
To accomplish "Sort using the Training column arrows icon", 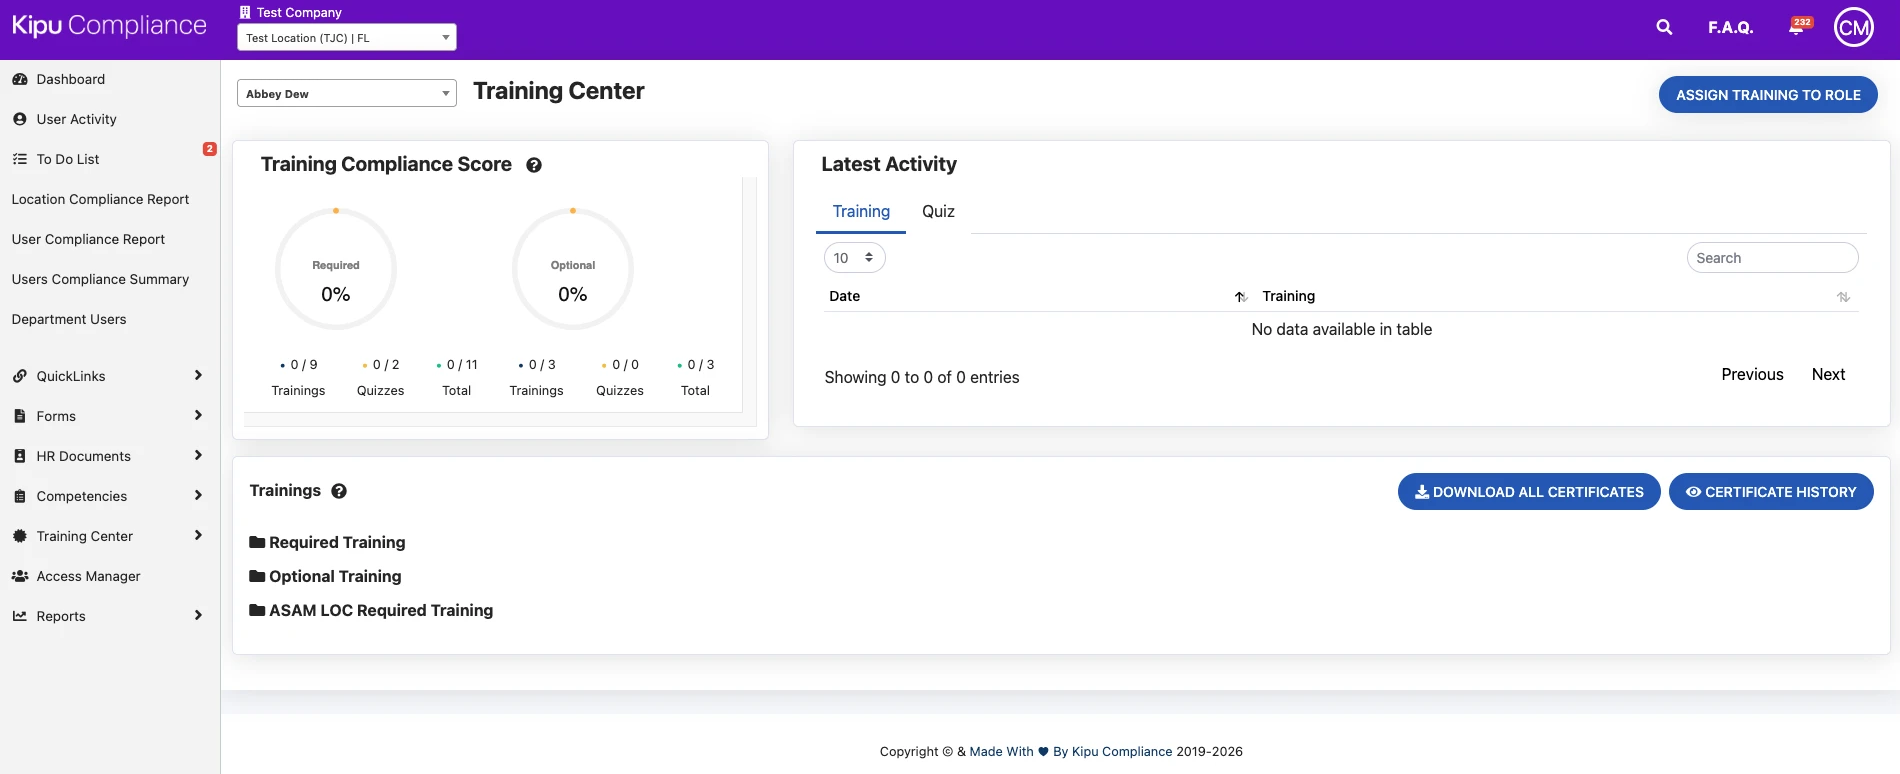I will coord(1843,297).
